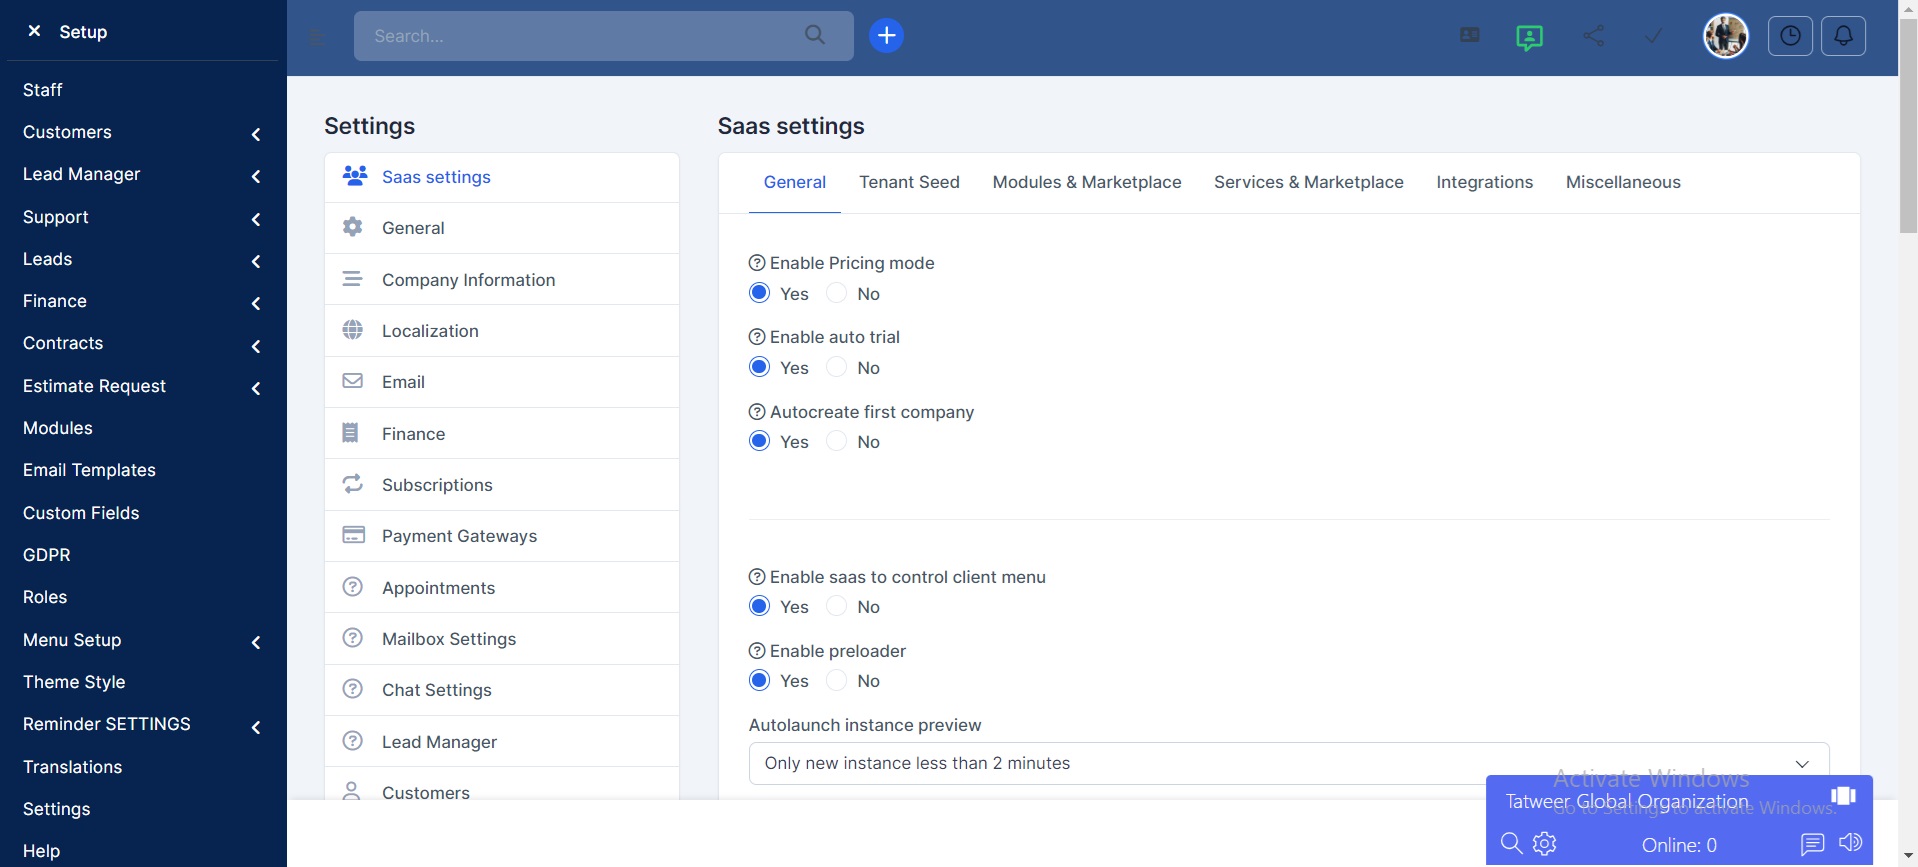Click the green chat feedback icon
The image size is (1918, 867).
(x=1529, y=37)
